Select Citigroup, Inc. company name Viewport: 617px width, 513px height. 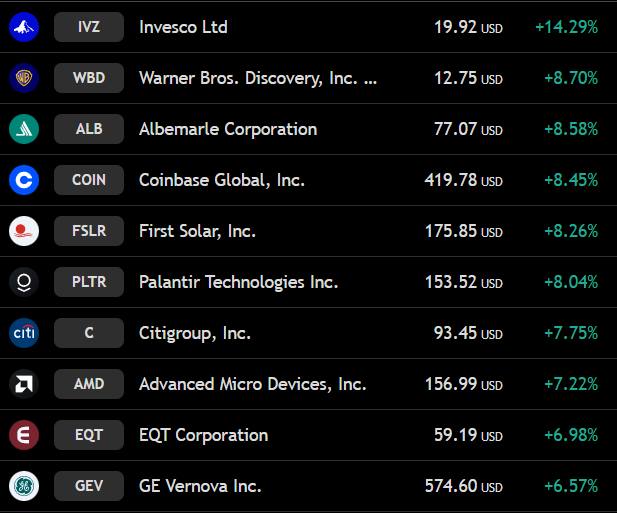[195, 334]
